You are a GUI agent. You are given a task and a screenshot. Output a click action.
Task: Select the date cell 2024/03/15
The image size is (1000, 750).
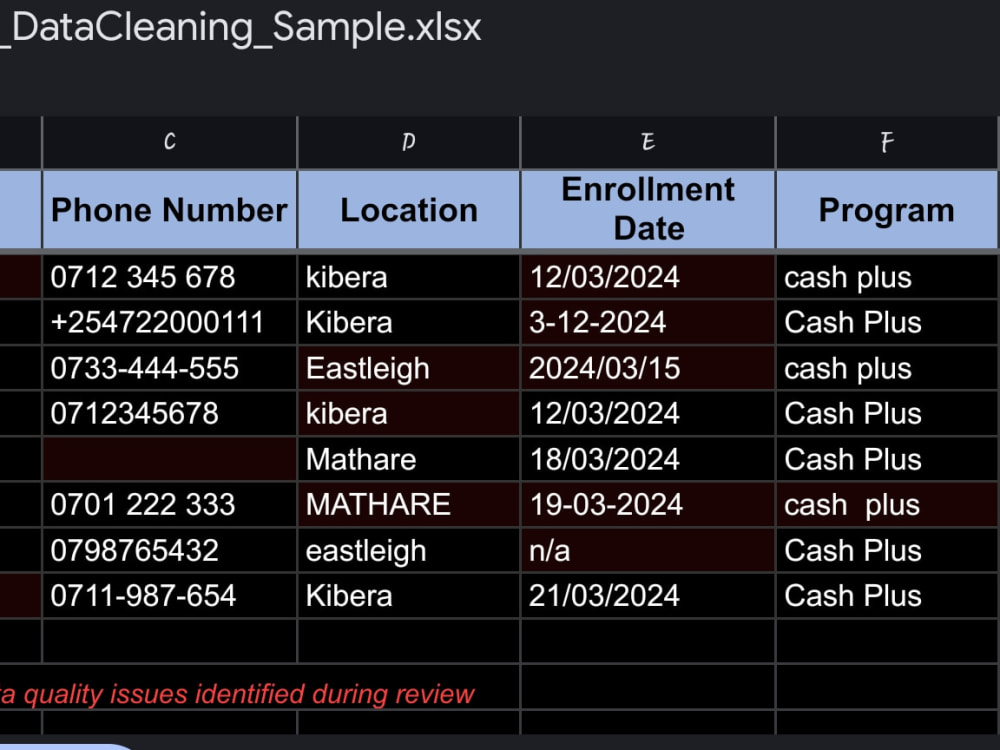pos(648,369)
